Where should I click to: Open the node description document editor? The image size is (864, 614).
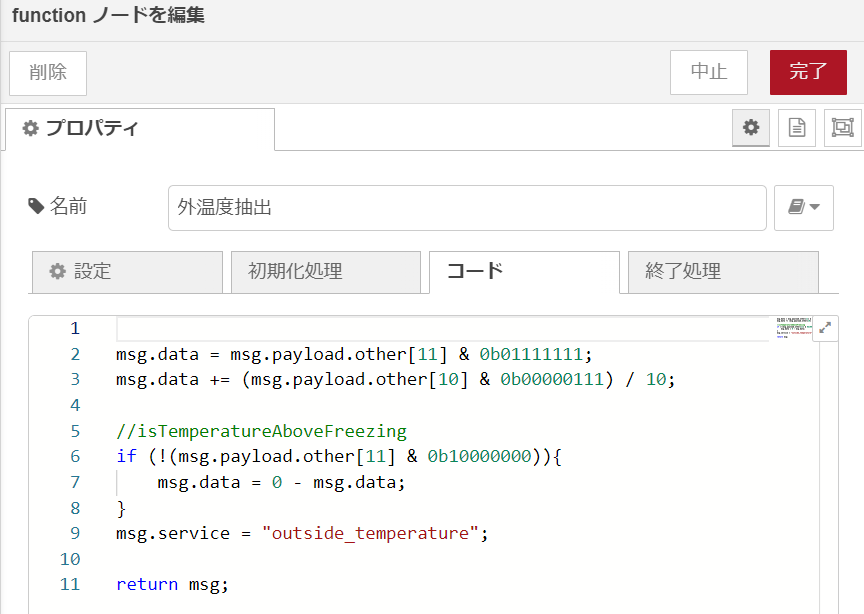796,128
